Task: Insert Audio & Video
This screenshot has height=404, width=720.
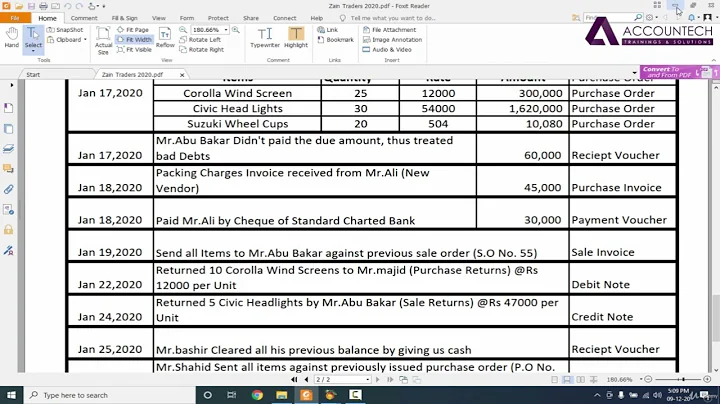Action: (x=387, y=50)
